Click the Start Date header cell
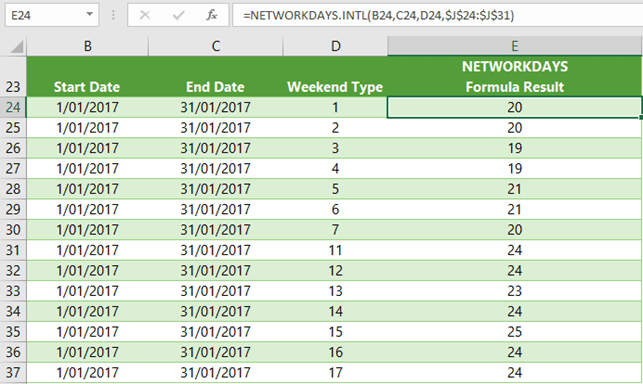This screenshot has height=384, width=643. (87, 77)
